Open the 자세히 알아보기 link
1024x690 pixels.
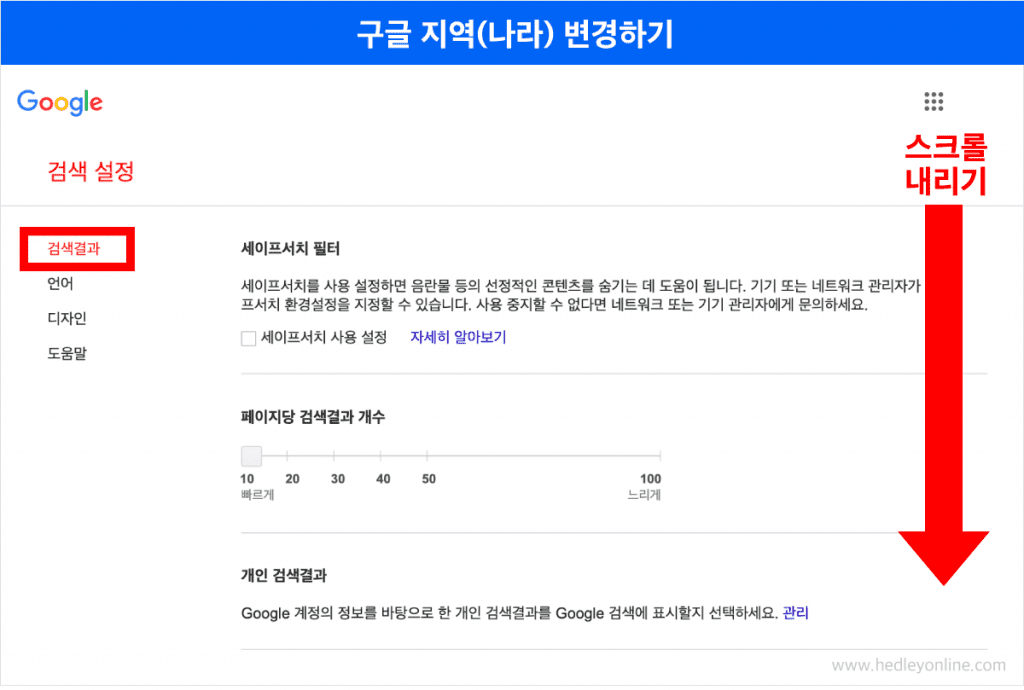coord(458,337)
